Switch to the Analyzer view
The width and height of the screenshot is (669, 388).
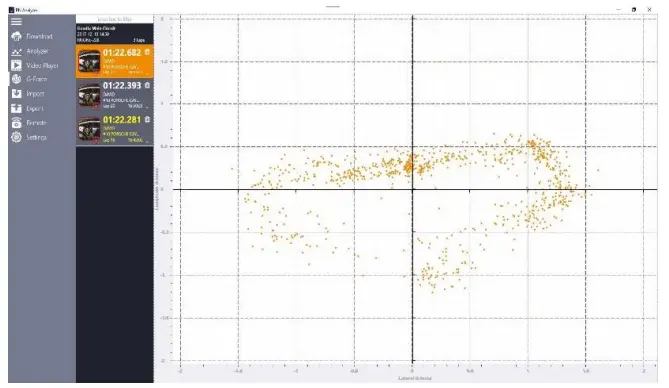tap(31, 51)
